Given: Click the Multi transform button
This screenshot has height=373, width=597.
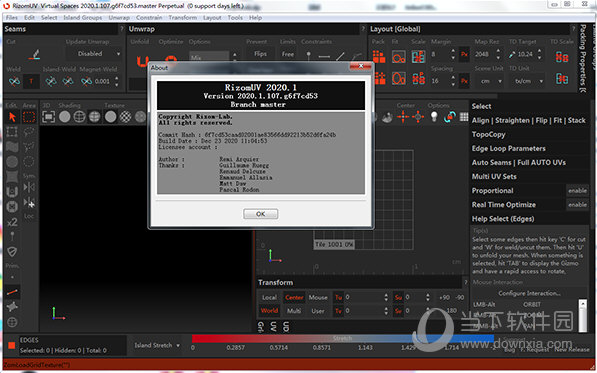Looking at the screenshot, I should point(294,311).
